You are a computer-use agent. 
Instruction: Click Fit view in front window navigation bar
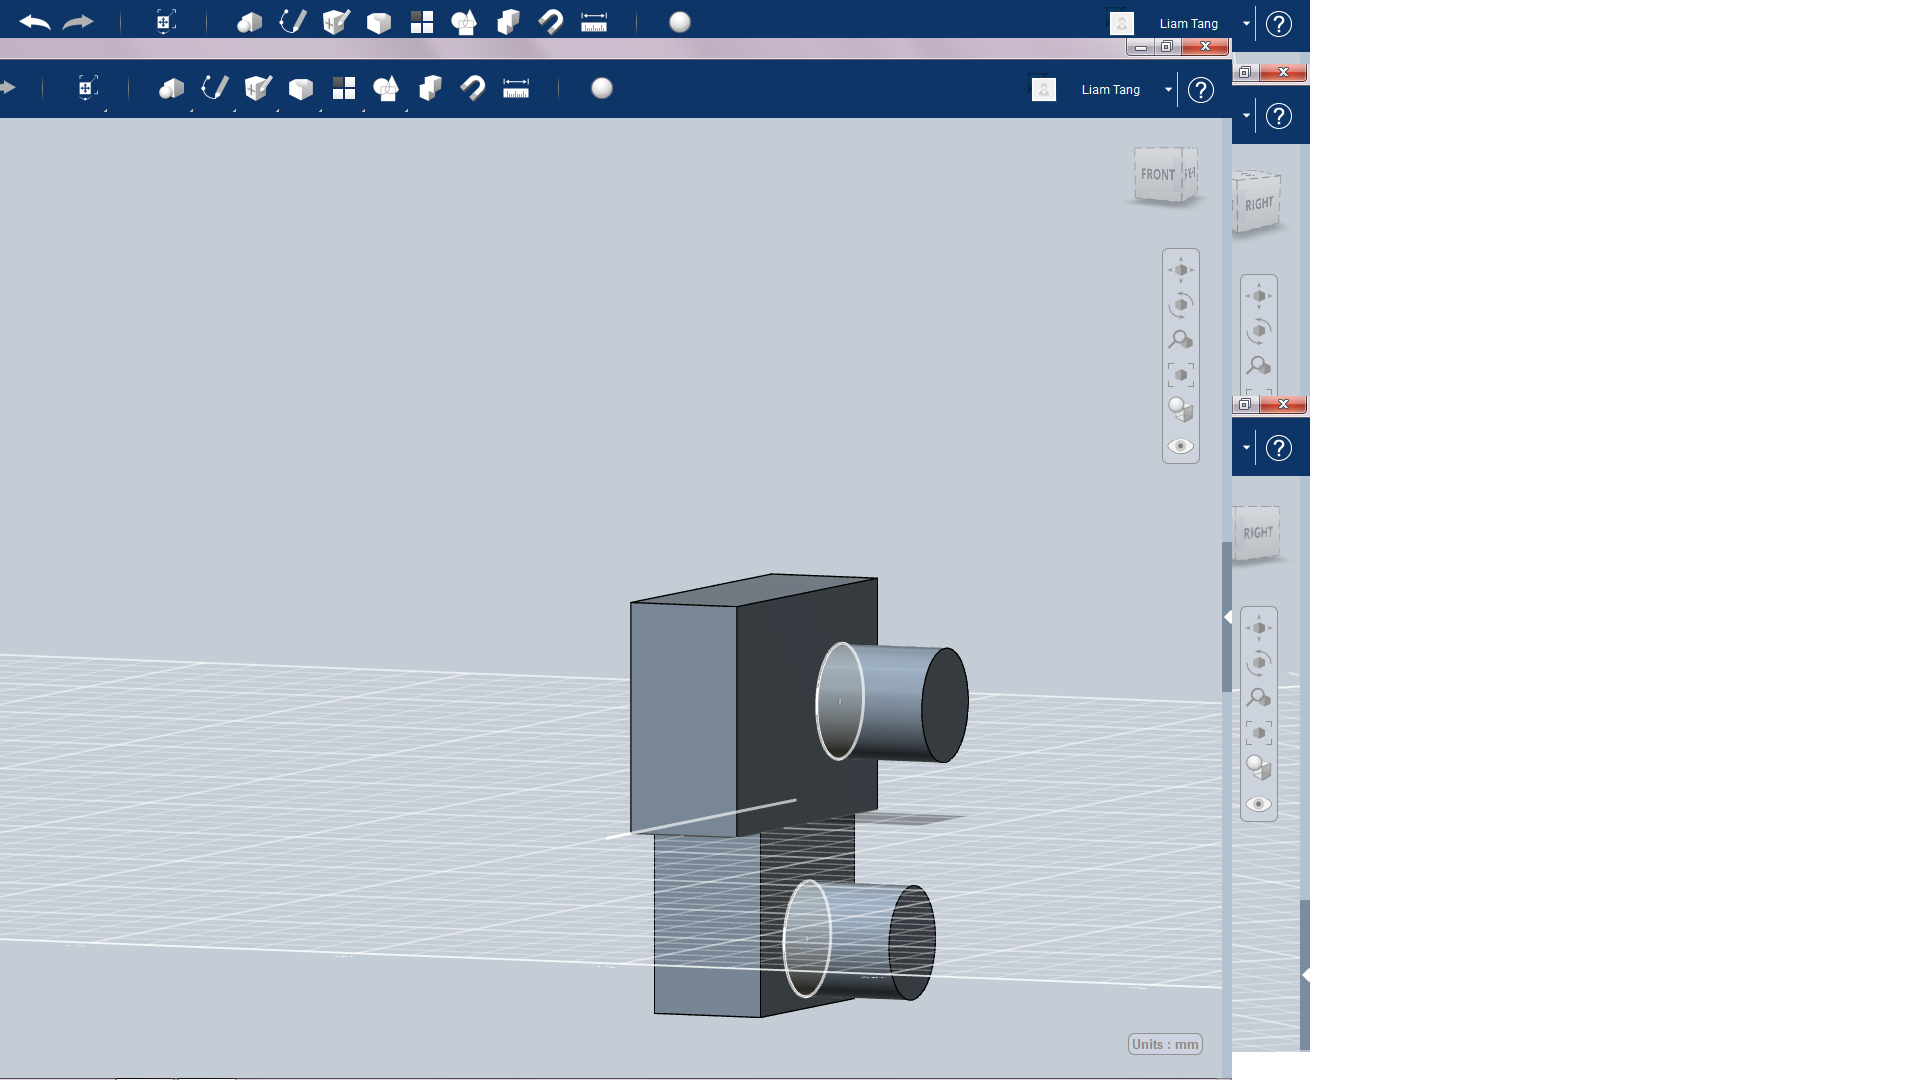pyautogui.click(x=1181, y=375)
